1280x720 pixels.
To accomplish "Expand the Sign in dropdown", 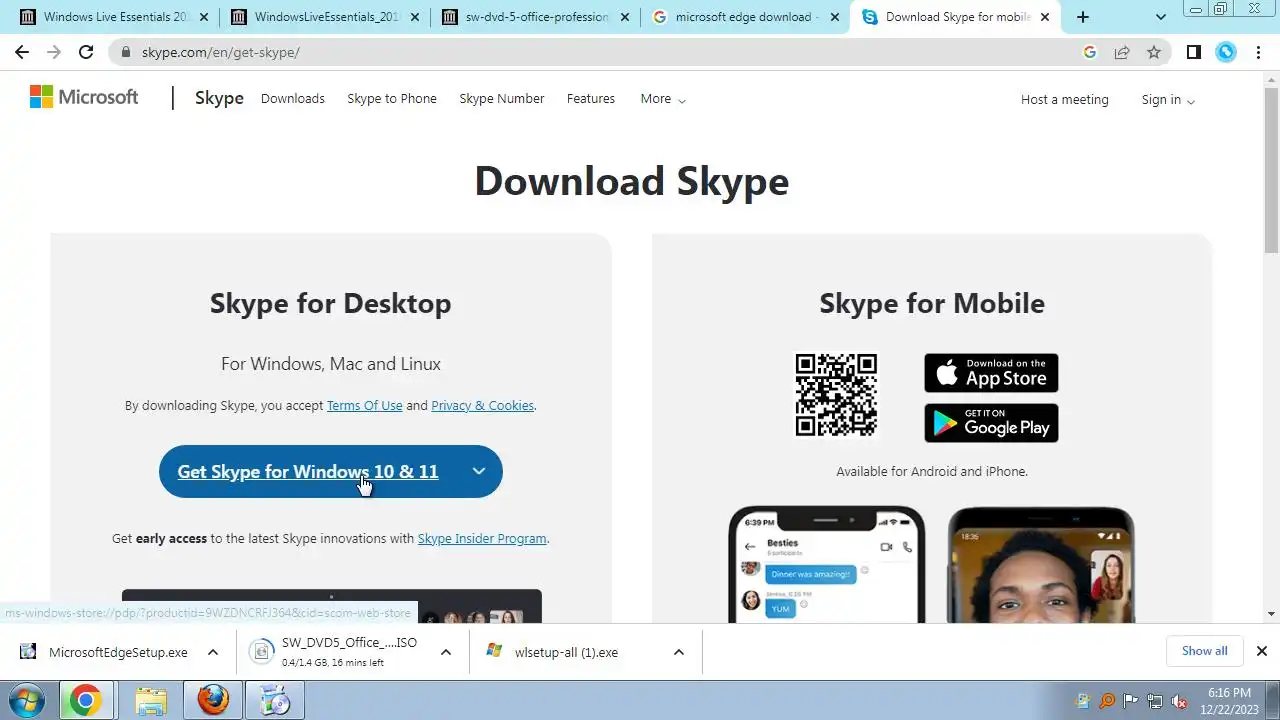I will coord(1168,100).
